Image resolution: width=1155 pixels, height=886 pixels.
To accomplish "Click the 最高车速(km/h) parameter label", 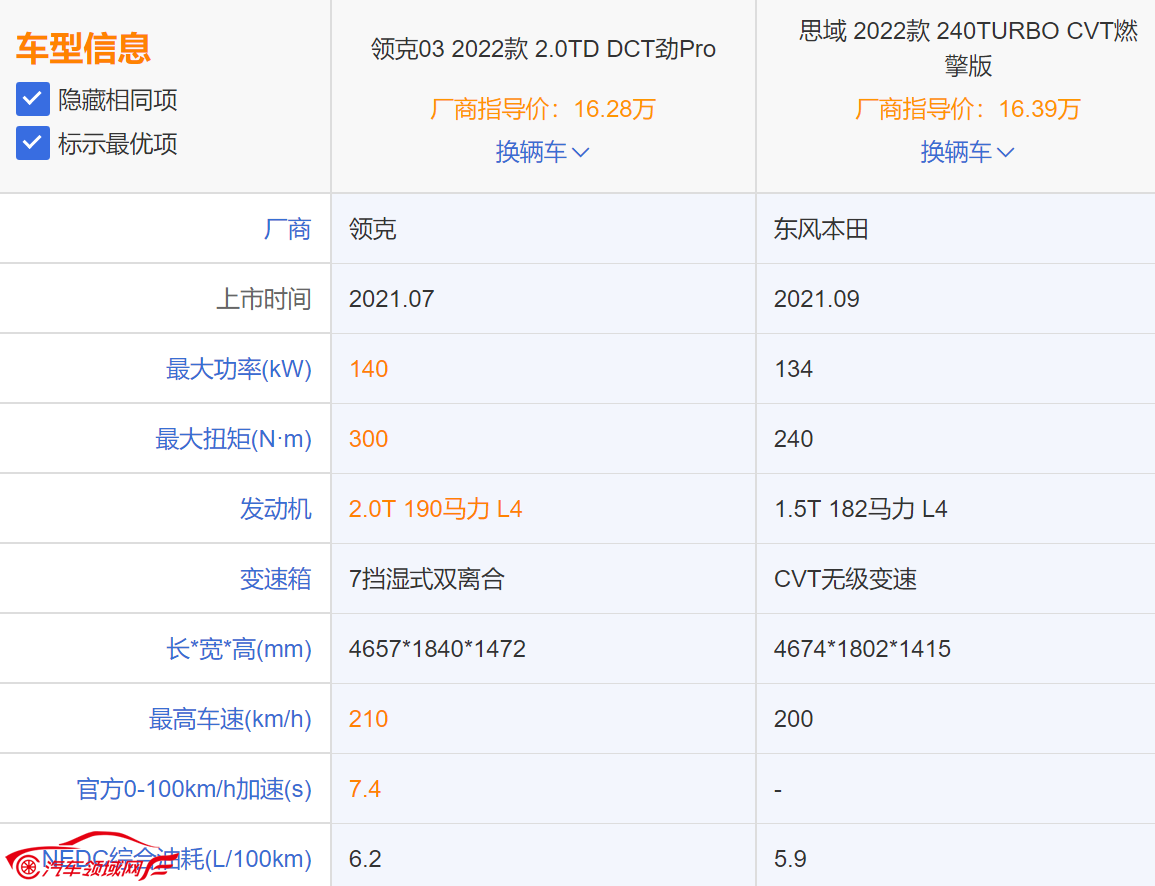I will pyautogui.click(x=231, y=719).
